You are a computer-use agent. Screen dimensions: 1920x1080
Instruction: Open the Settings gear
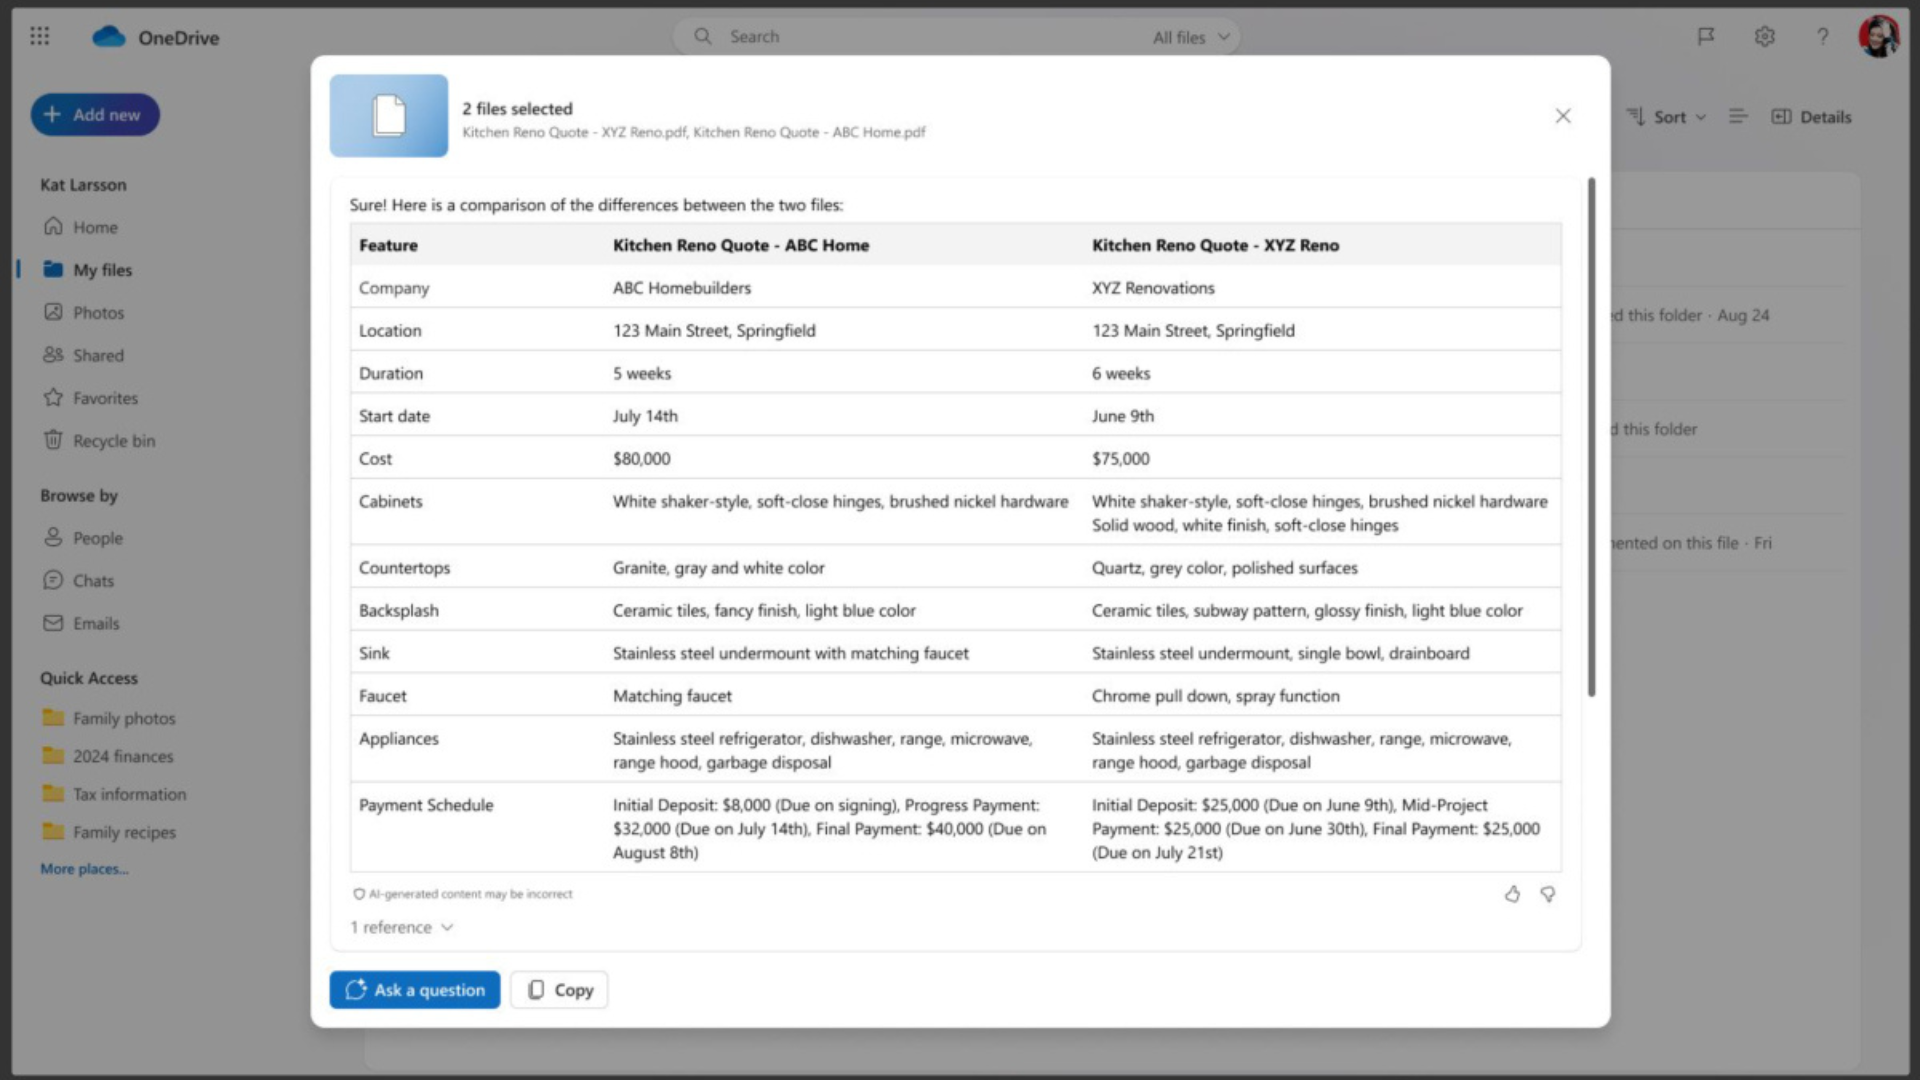(1765, 36)
